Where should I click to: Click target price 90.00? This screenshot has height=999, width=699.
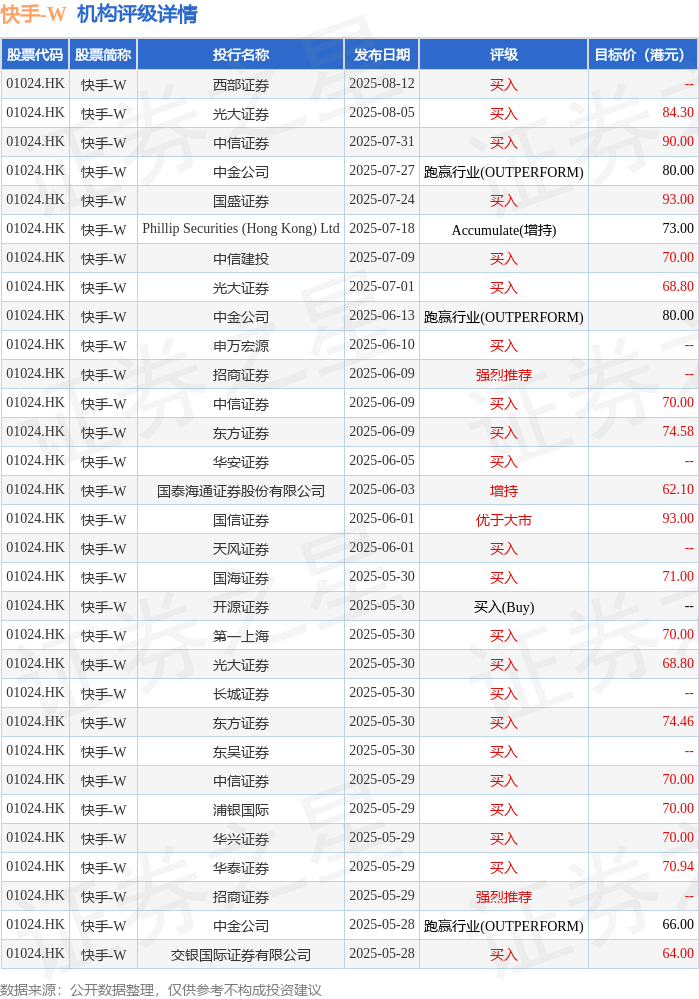pos(678,141)
